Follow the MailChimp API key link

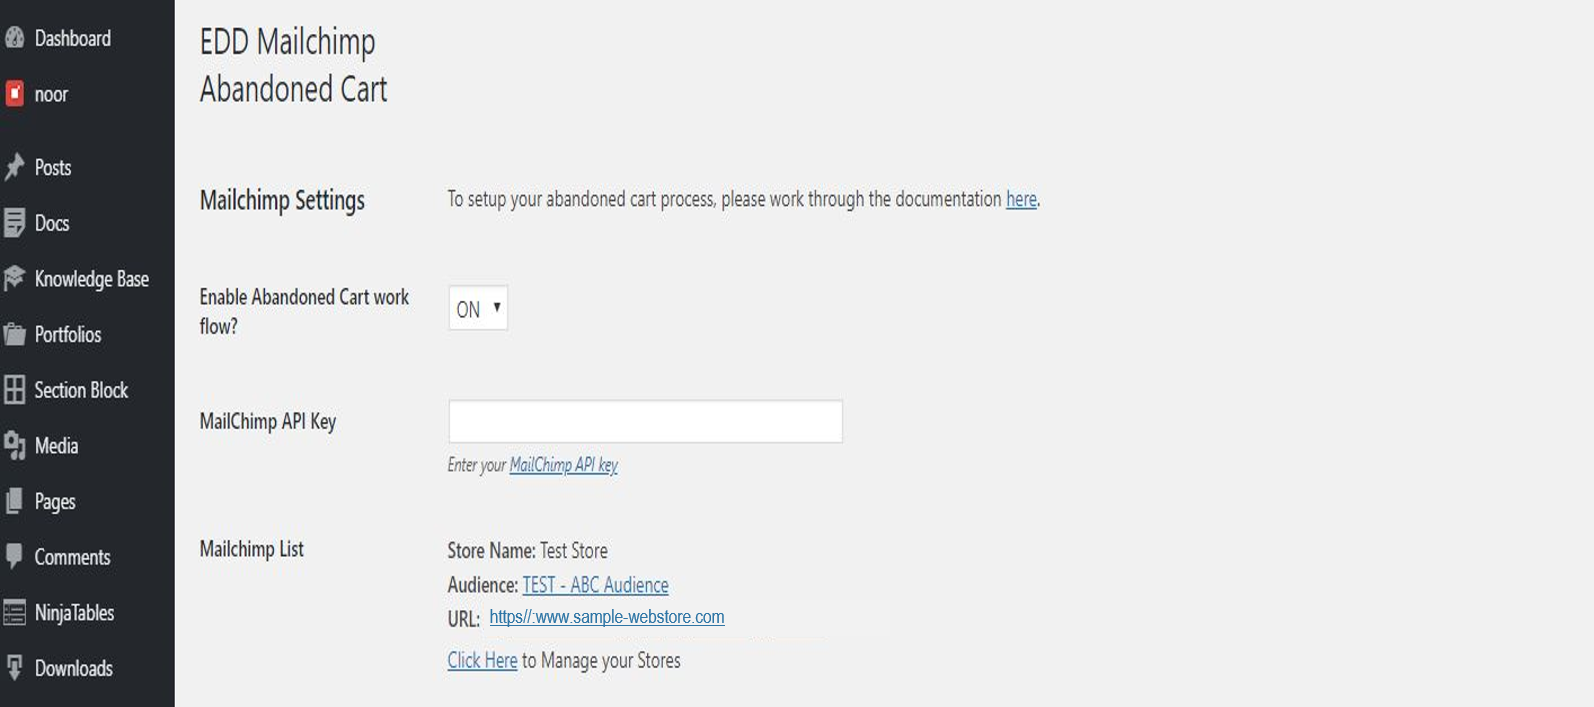(564, 465)
